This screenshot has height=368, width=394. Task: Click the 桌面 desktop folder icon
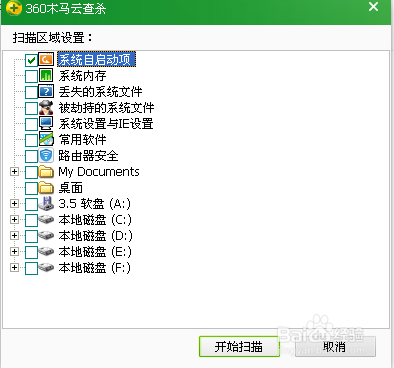(46, 188)
